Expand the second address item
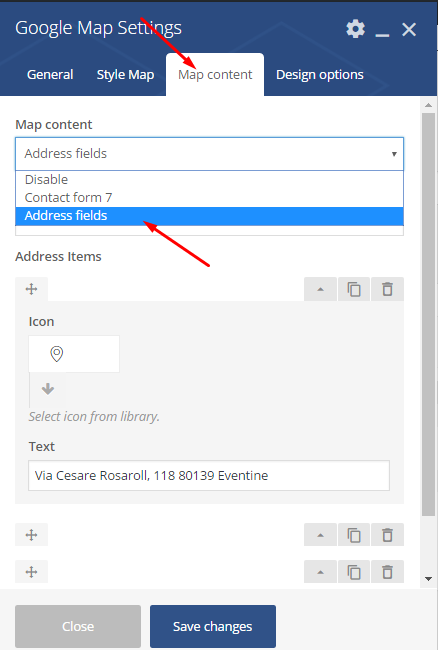Screen dimensions: 438x650 (x=320, y=535)
